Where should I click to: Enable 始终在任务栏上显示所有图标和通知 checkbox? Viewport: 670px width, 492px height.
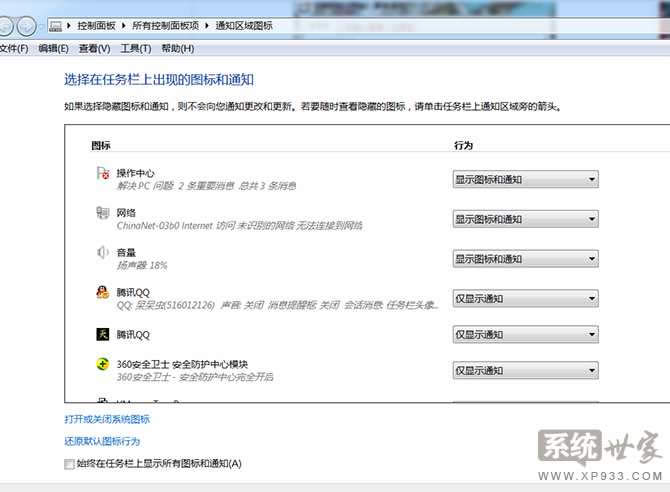click(69, 464)
